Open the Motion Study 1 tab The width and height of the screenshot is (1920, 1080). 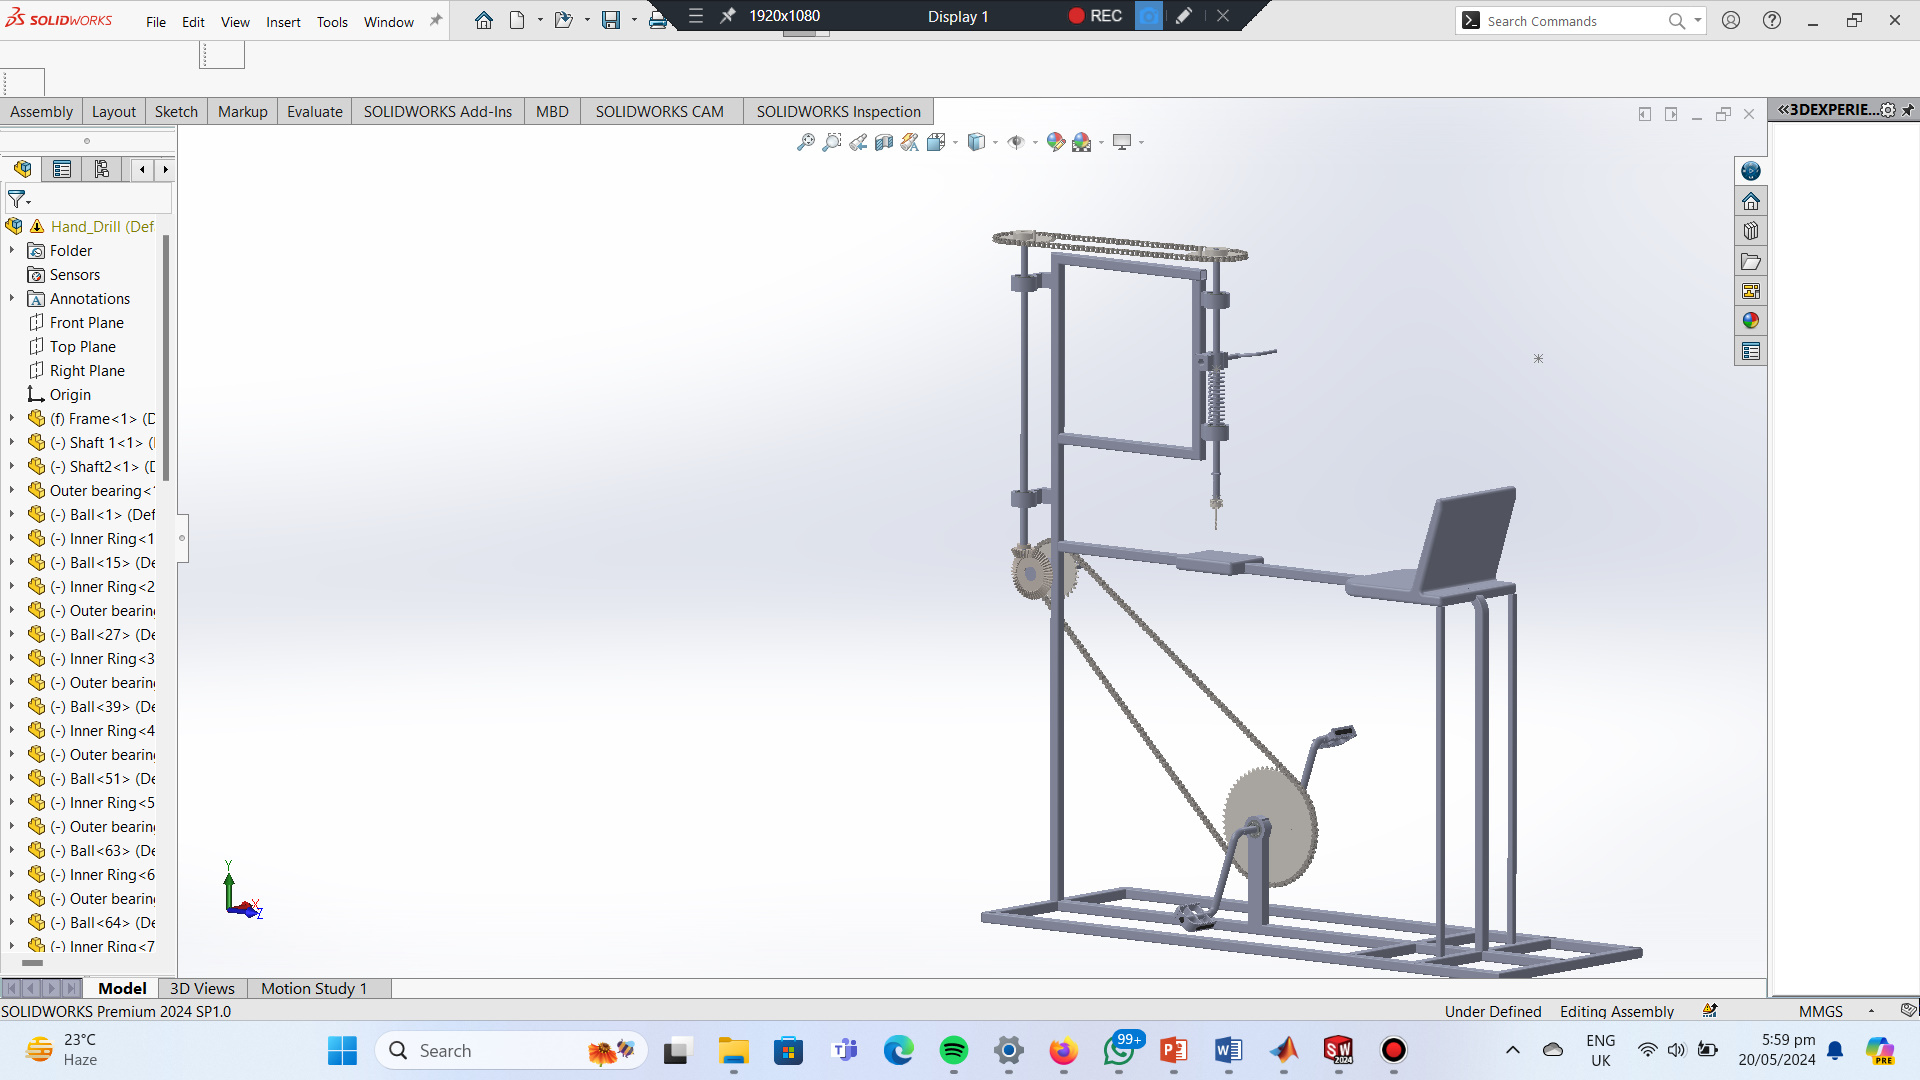[x=313, y=988]
